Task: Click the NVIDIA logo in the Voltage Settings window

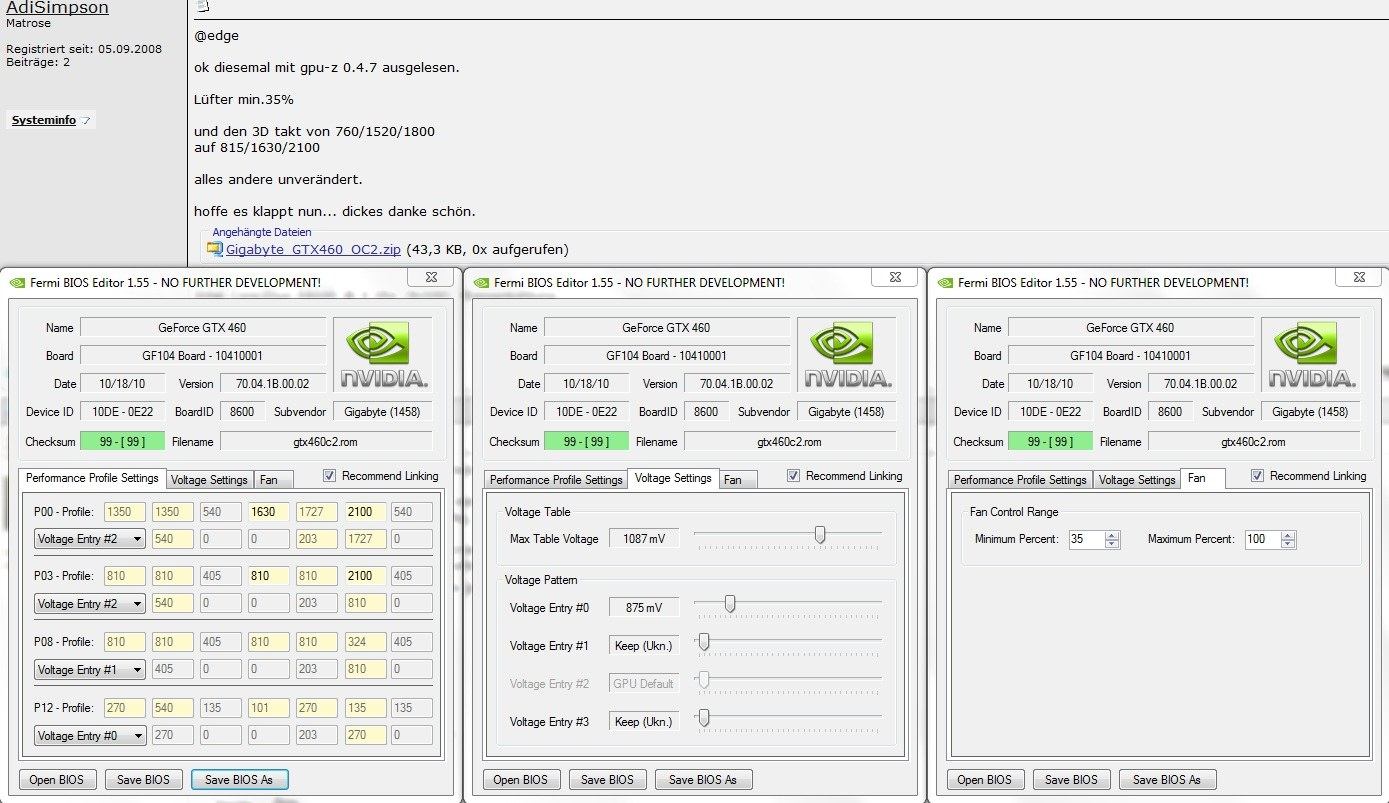Action: tap(847, 355)
